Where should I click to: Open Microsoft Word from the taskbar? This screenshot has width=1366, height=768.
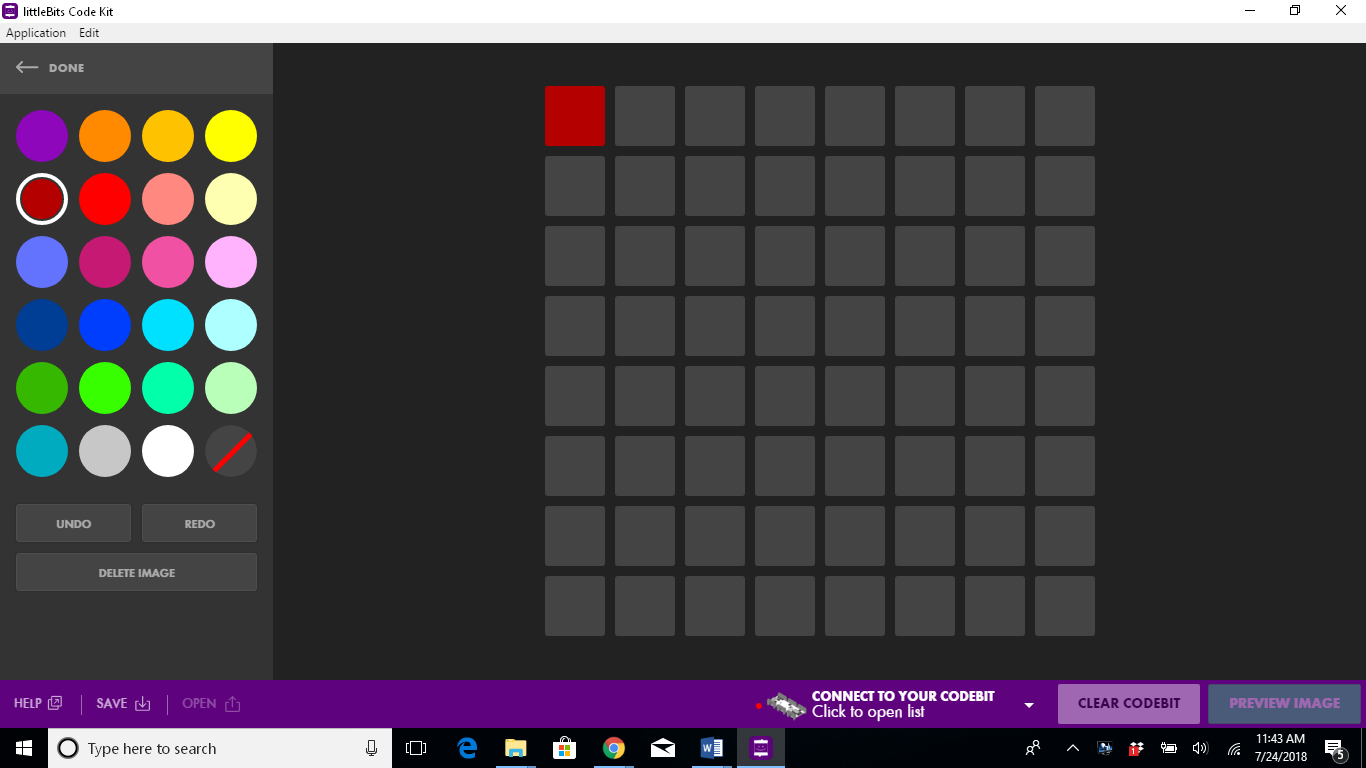711,748
